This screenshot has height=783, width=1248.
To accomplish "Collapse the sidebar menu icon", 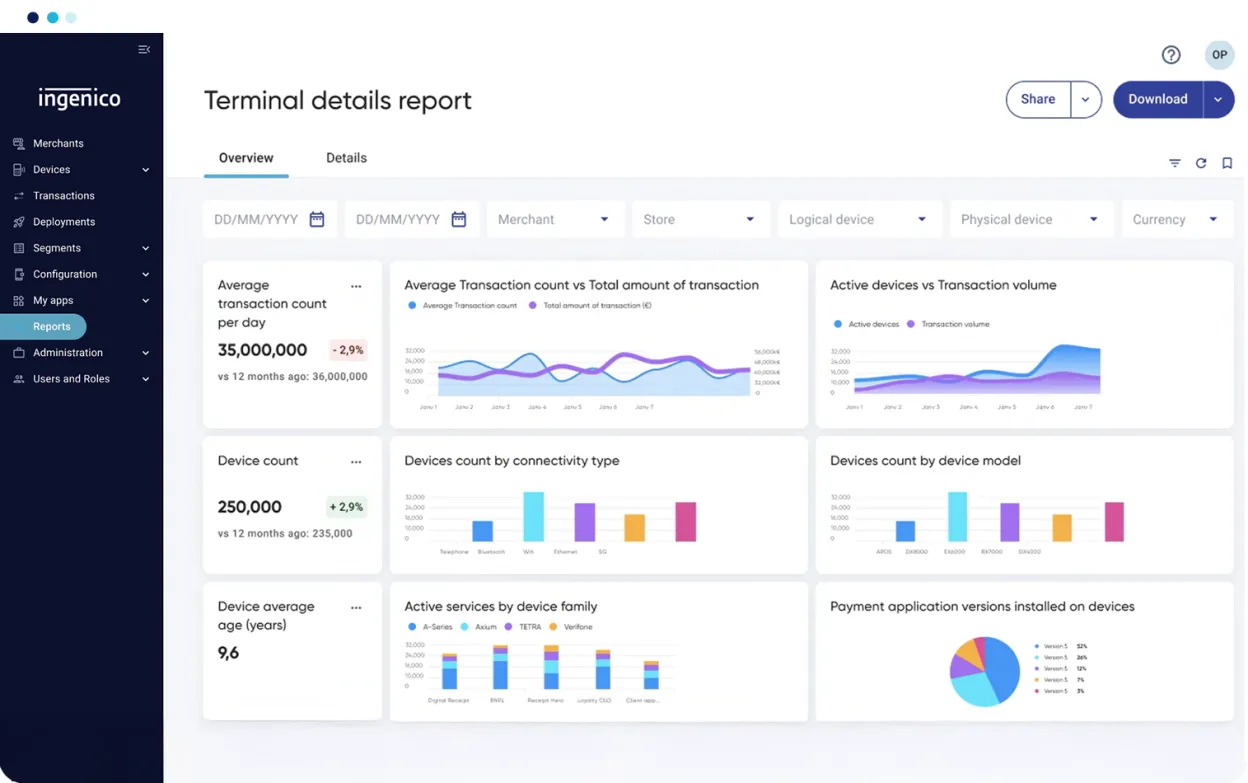I will pyautogui.click(x=144, y=50).
